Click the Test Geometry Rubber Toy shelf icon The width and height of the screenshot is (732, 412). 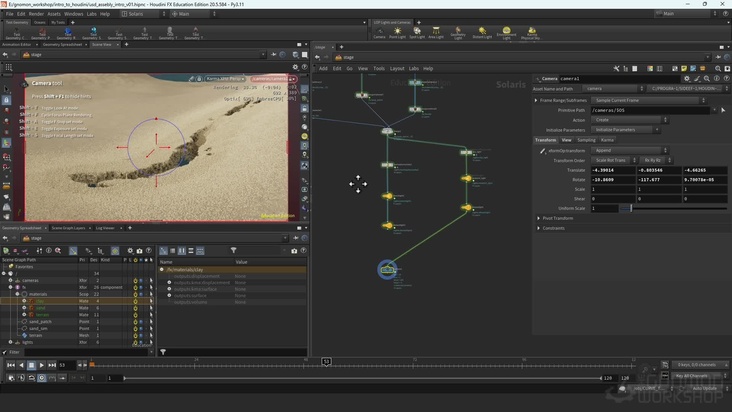coord(68,33)
